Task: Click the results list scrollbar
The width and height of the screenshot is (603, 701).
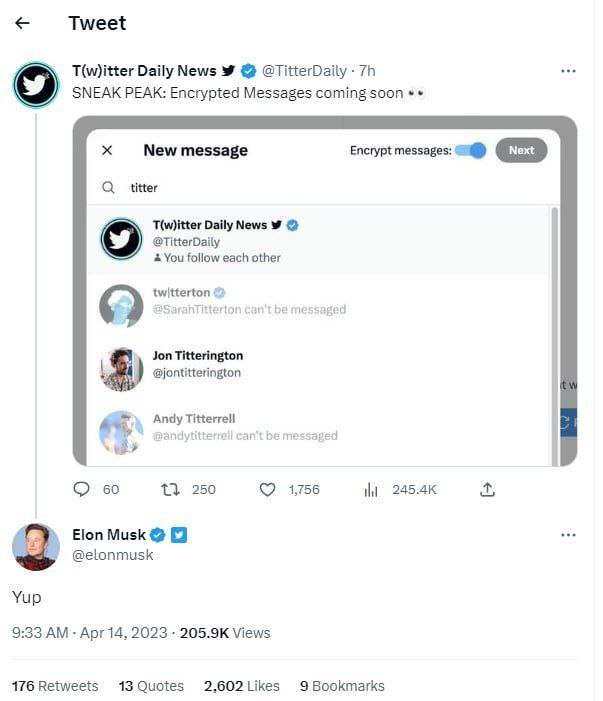Action: [x=555, y=330]
